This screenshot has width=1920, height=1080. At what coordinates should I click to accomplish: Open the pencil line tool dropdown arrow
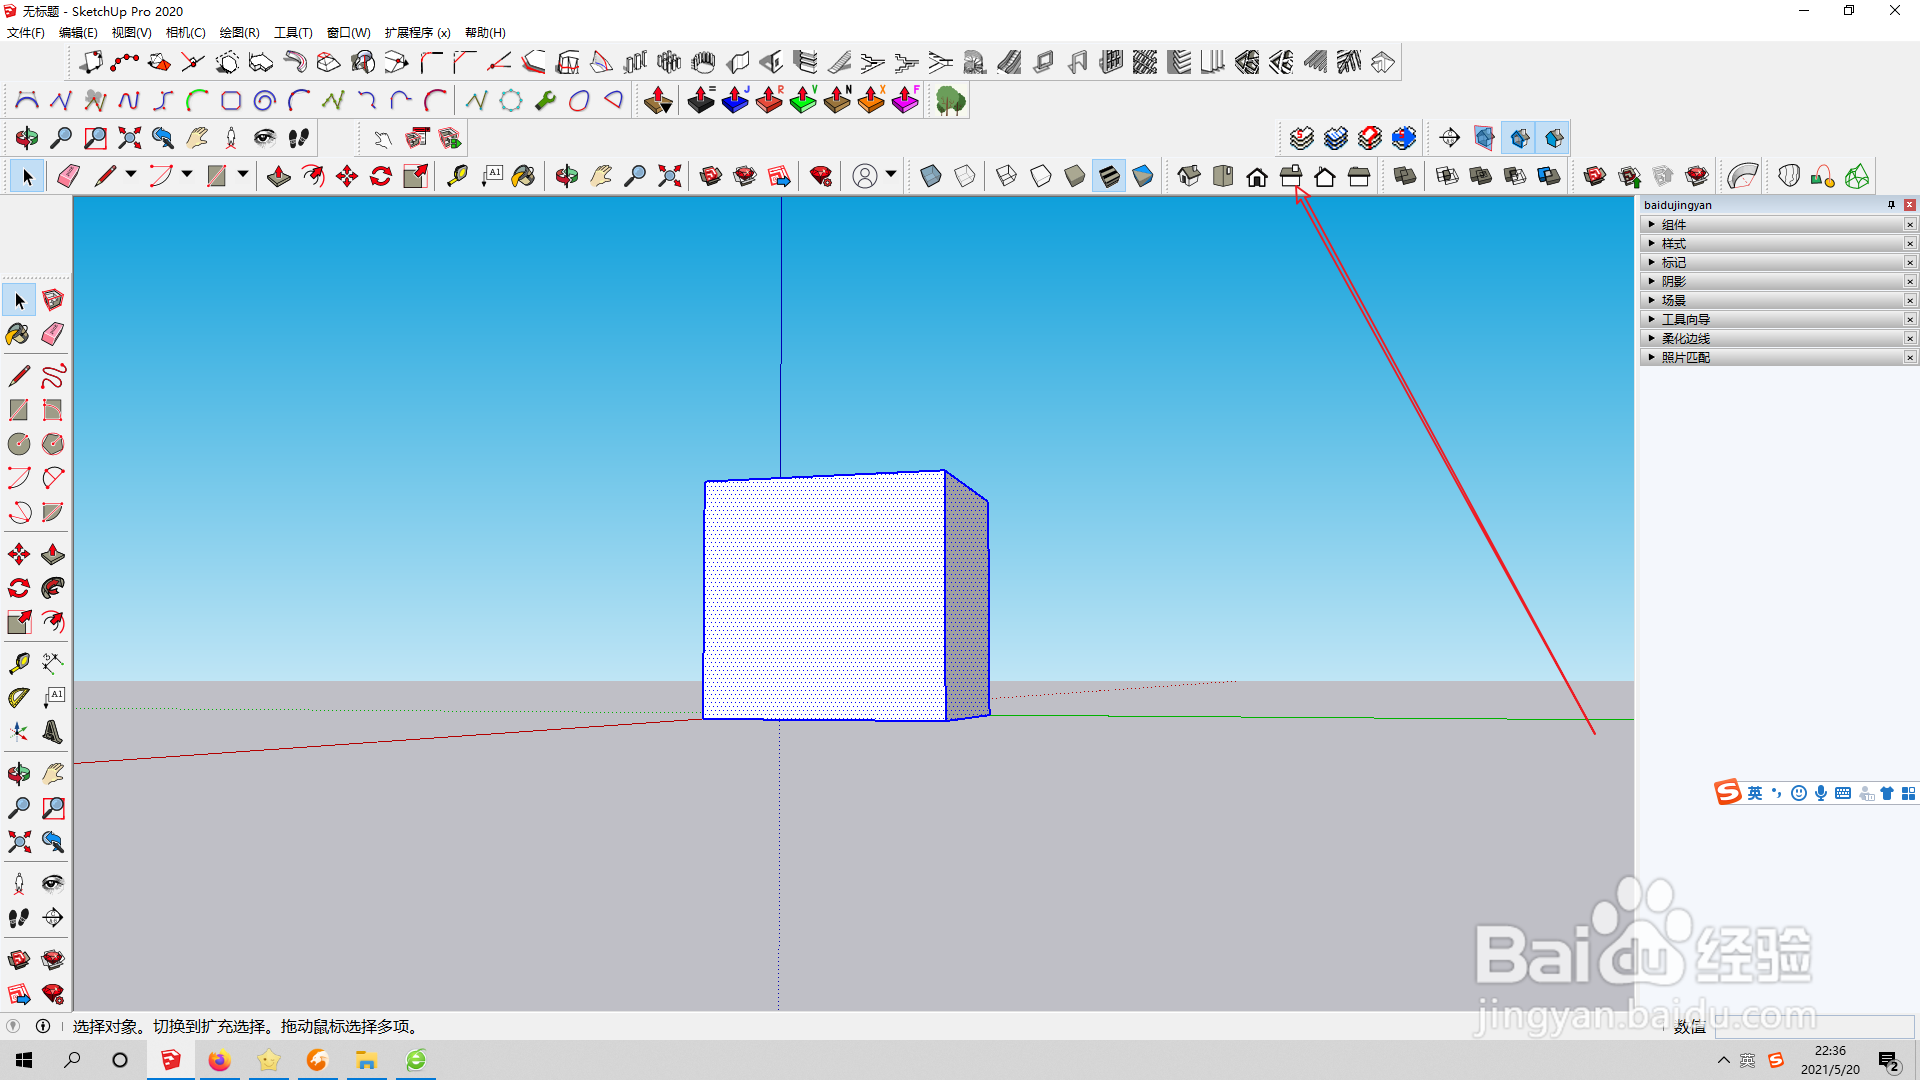point(131,175)
